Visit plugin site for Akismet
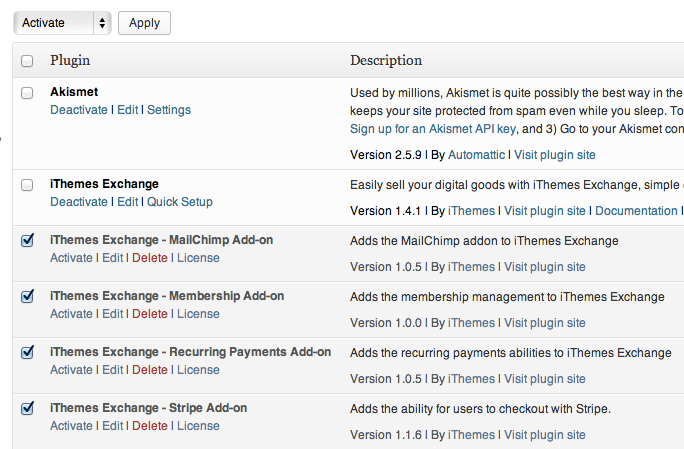This screenshot has height=449, width=684. [x=555, y=155]
